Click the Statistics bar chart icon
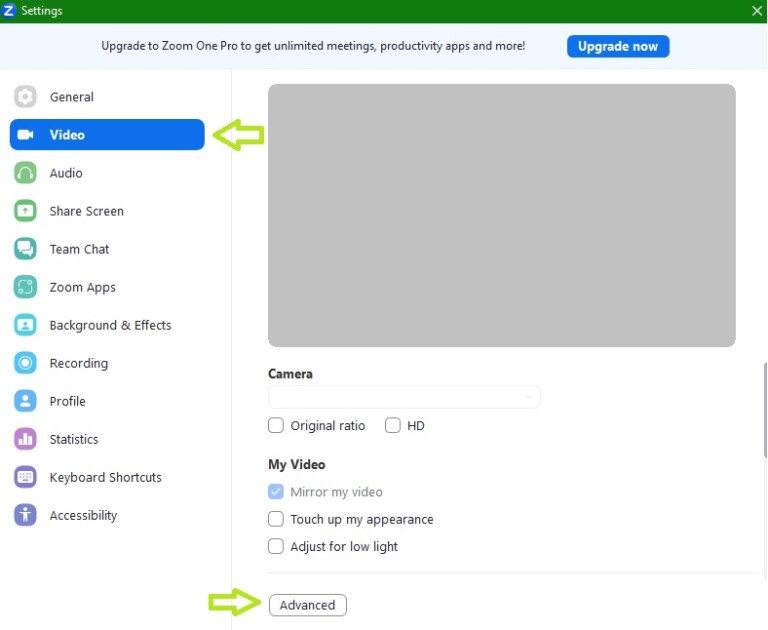 click(x=25, y=439)
